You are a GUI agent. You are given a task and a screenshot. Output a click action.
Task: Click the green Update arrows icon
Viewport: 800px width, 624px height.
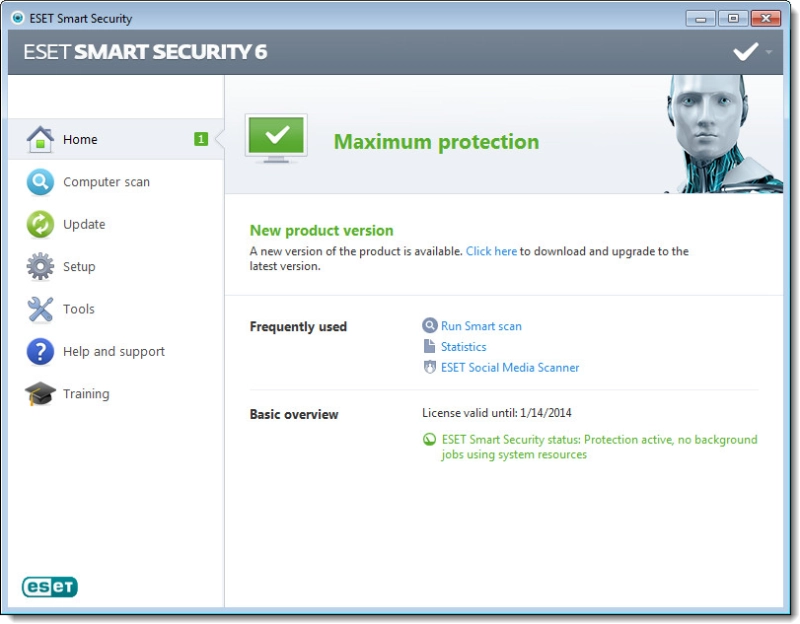tap(40, 224)
